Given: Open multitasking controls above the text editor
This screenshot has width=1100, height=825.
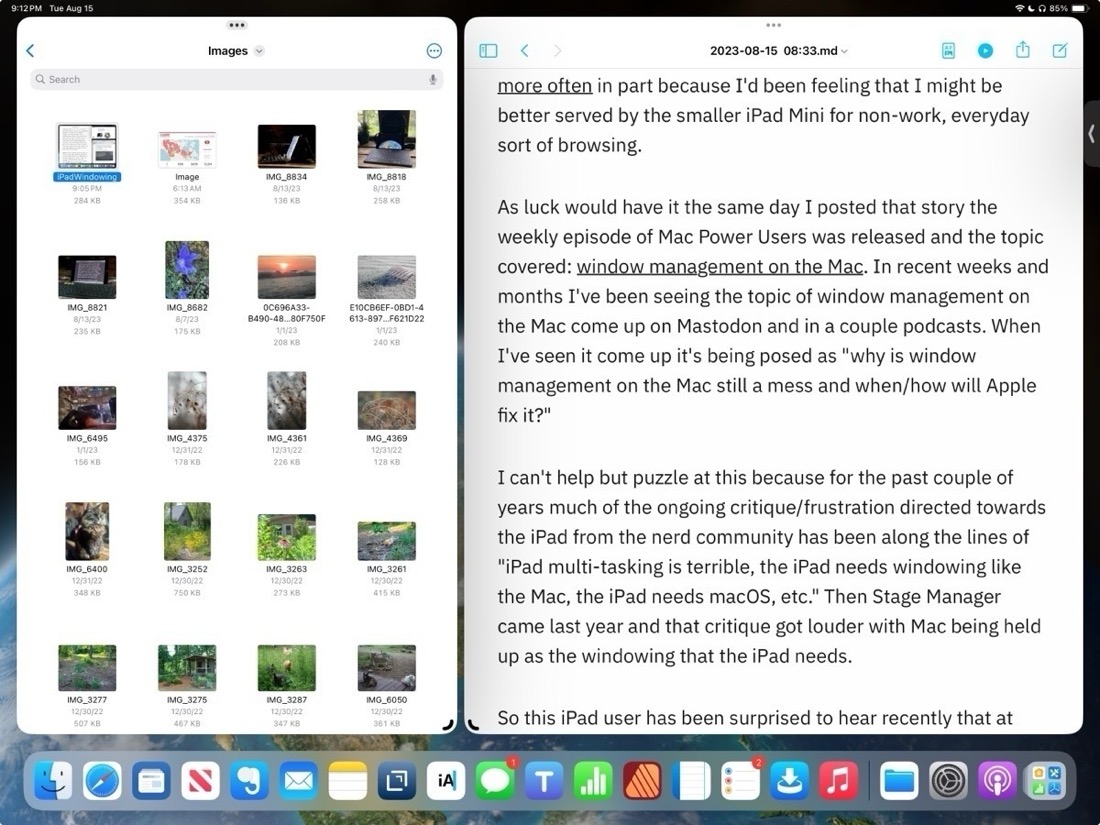Looking at the screenshot, I should [x=773, y=25].
